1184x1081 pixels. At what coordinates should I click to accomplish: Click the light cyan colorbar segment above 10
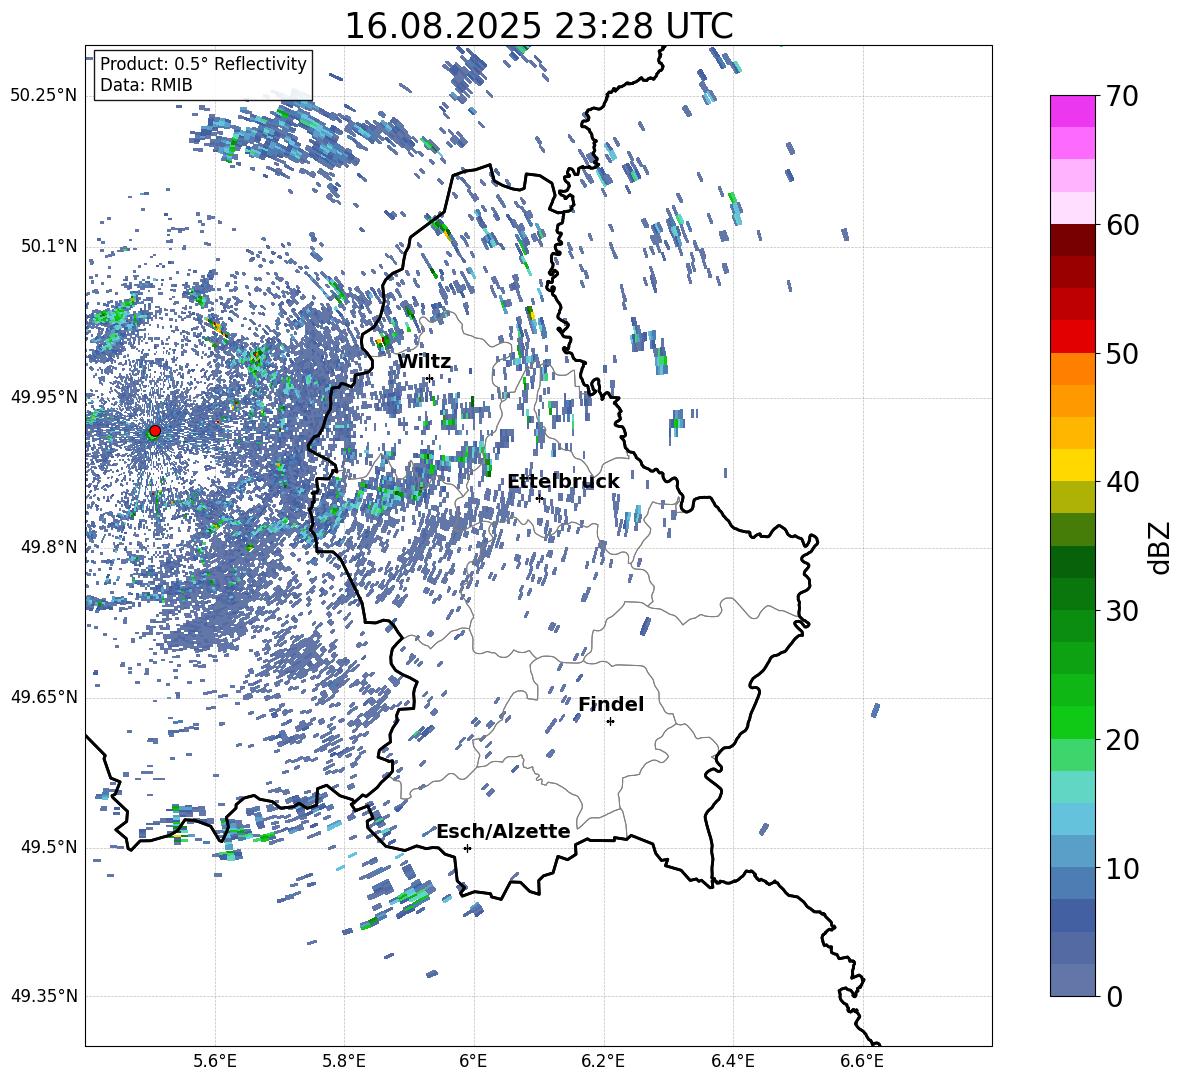[x=1072, y=819]
